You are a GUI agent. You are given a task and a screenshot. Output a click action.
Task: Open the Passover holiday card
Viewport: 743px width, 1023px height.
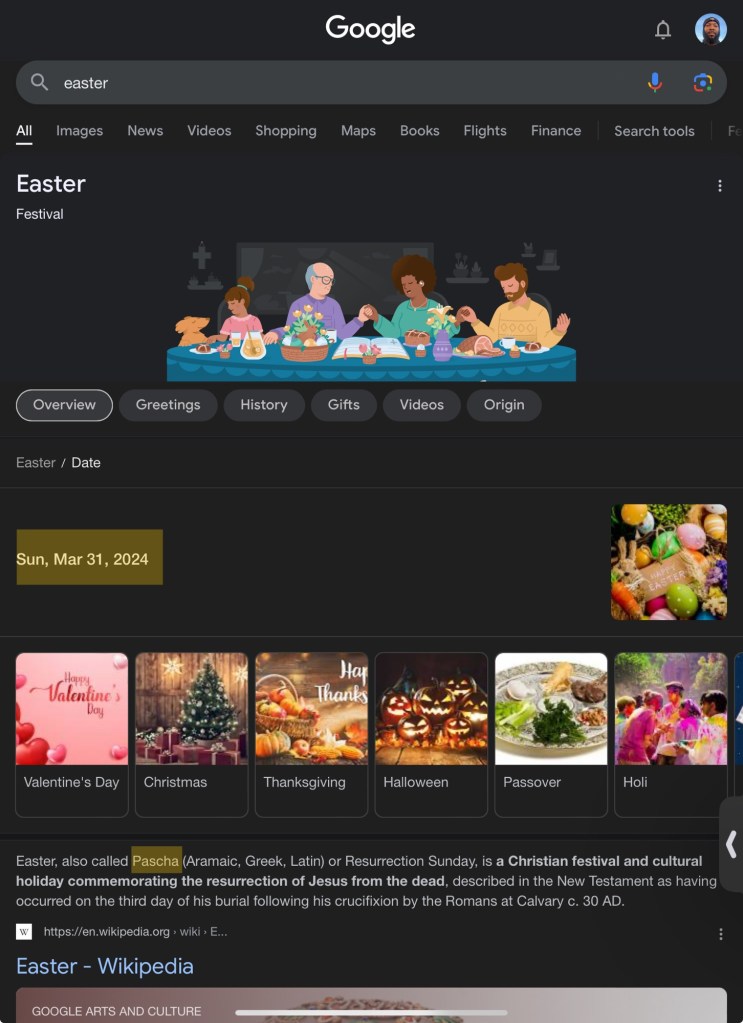click(551, 735)
